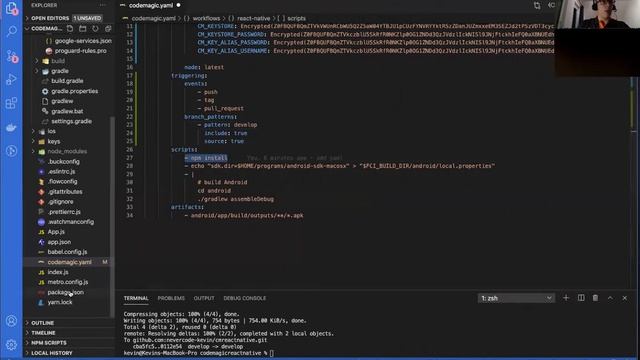Screen dimensions: 640x360
Task: Close the terminal panel
Action: [625, 298]
